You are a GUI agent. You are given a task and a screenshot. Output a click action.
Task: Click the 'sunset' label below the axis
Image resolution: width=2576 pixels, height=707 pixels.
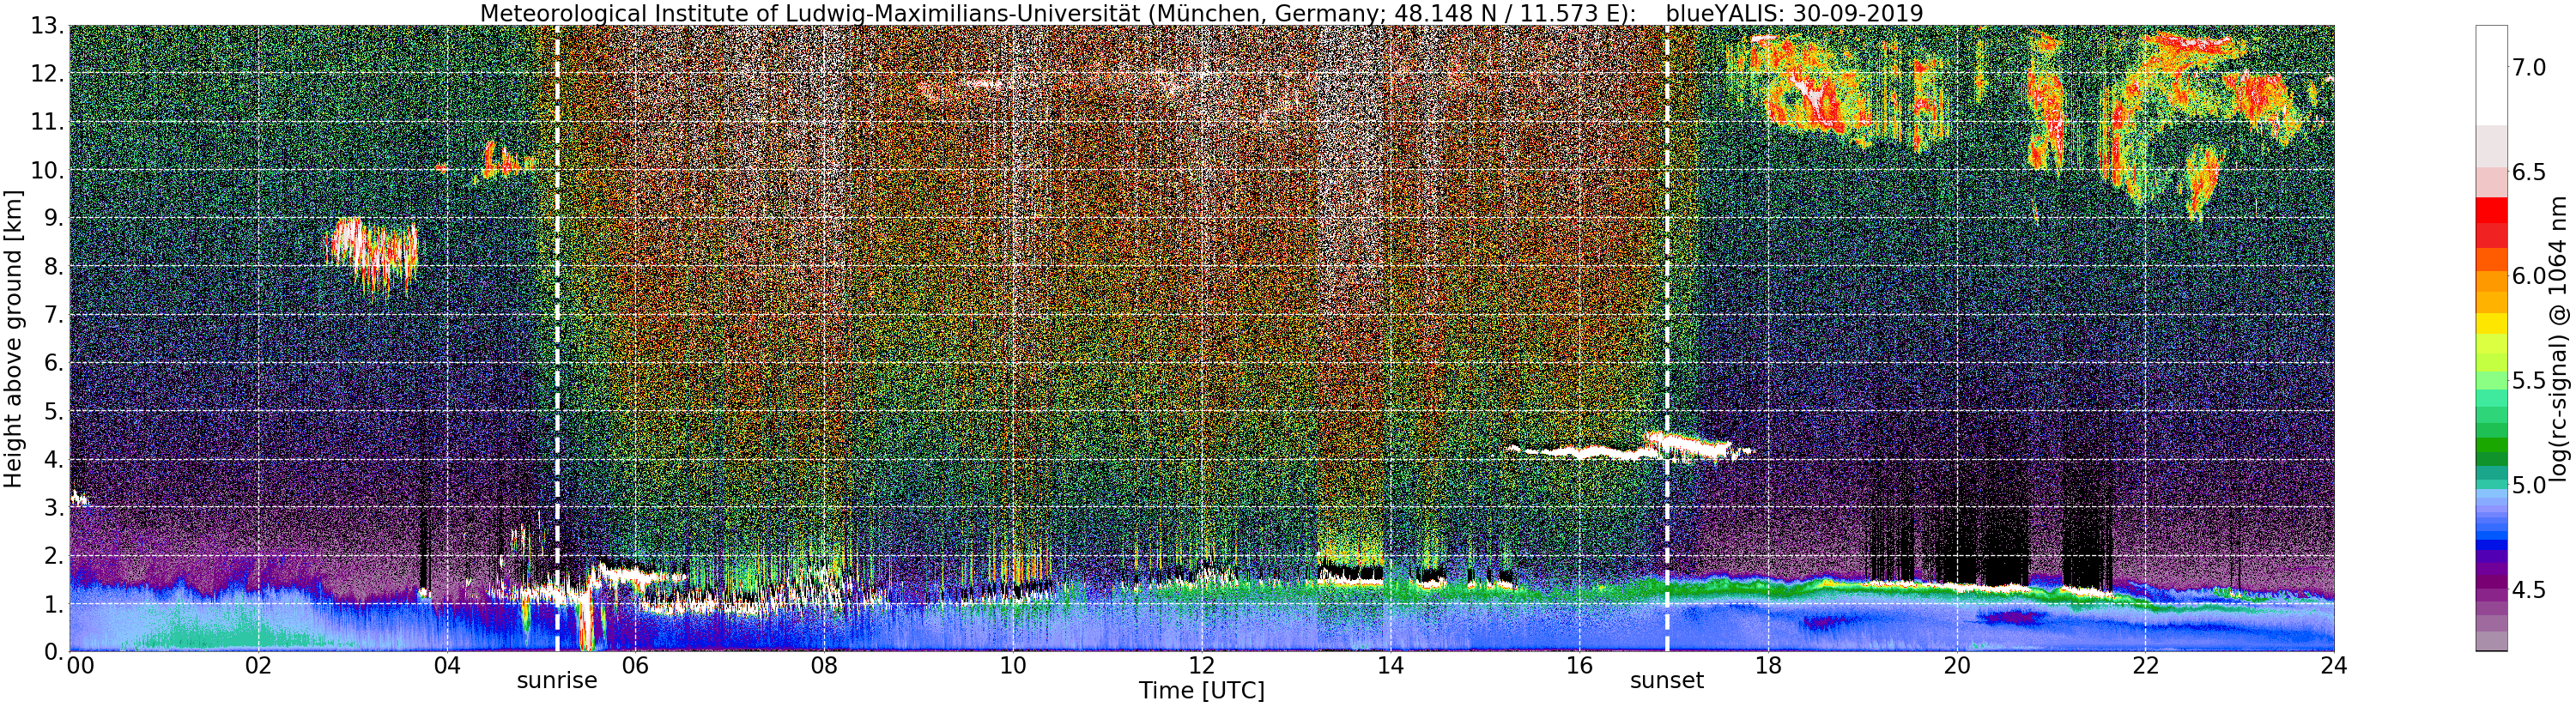1666,681
